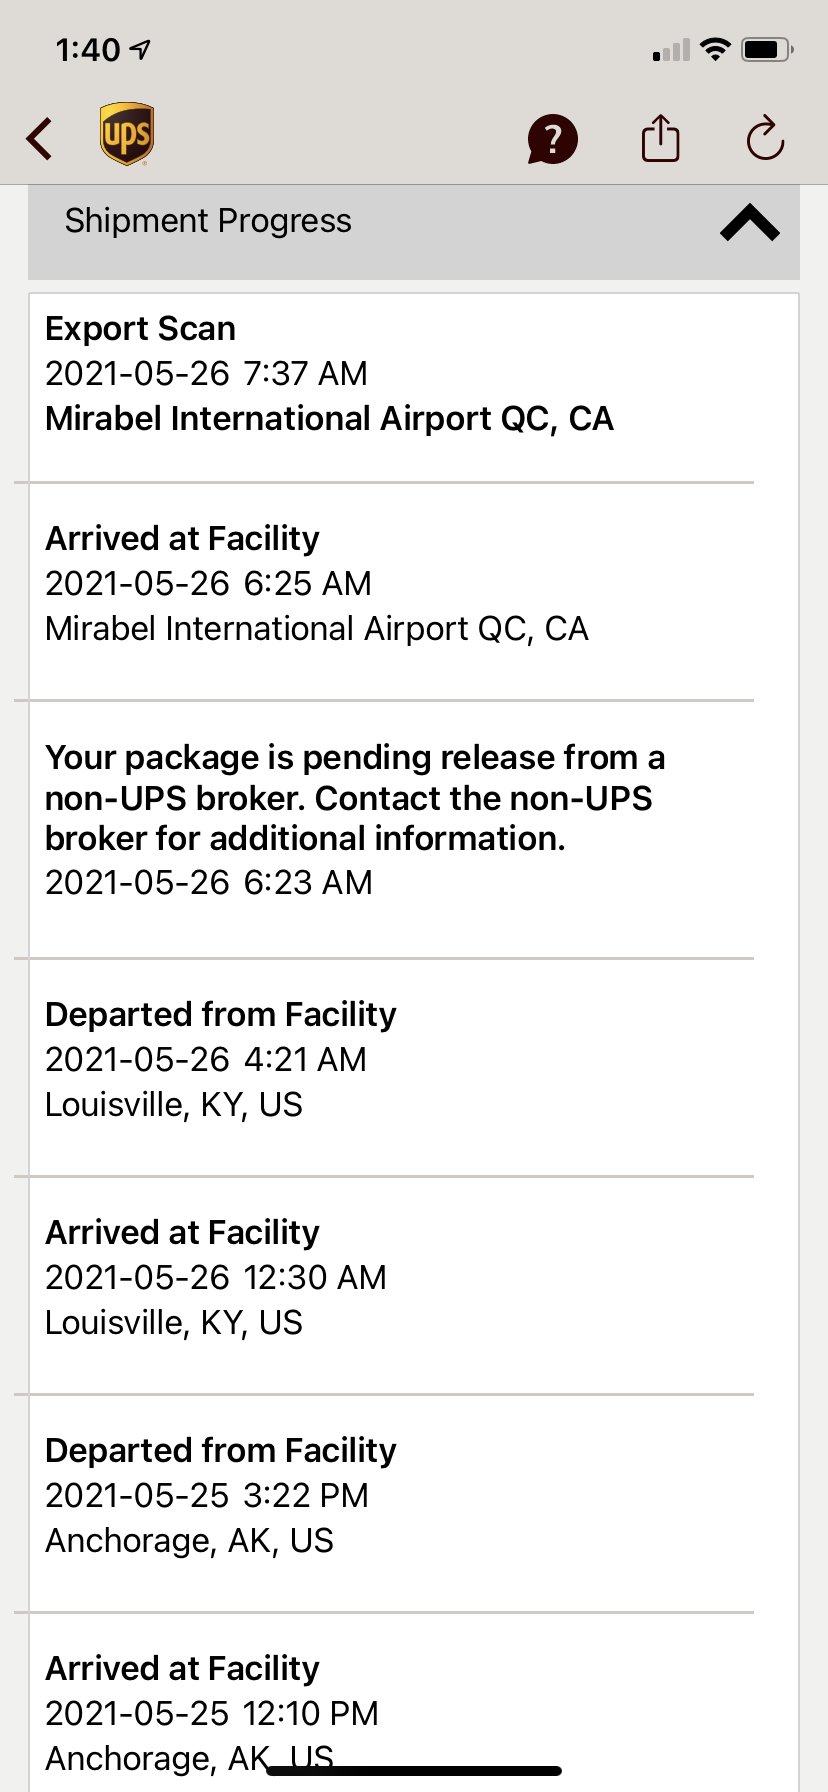Select Departed from Facility Anchorage entry

click(391, 1504)
